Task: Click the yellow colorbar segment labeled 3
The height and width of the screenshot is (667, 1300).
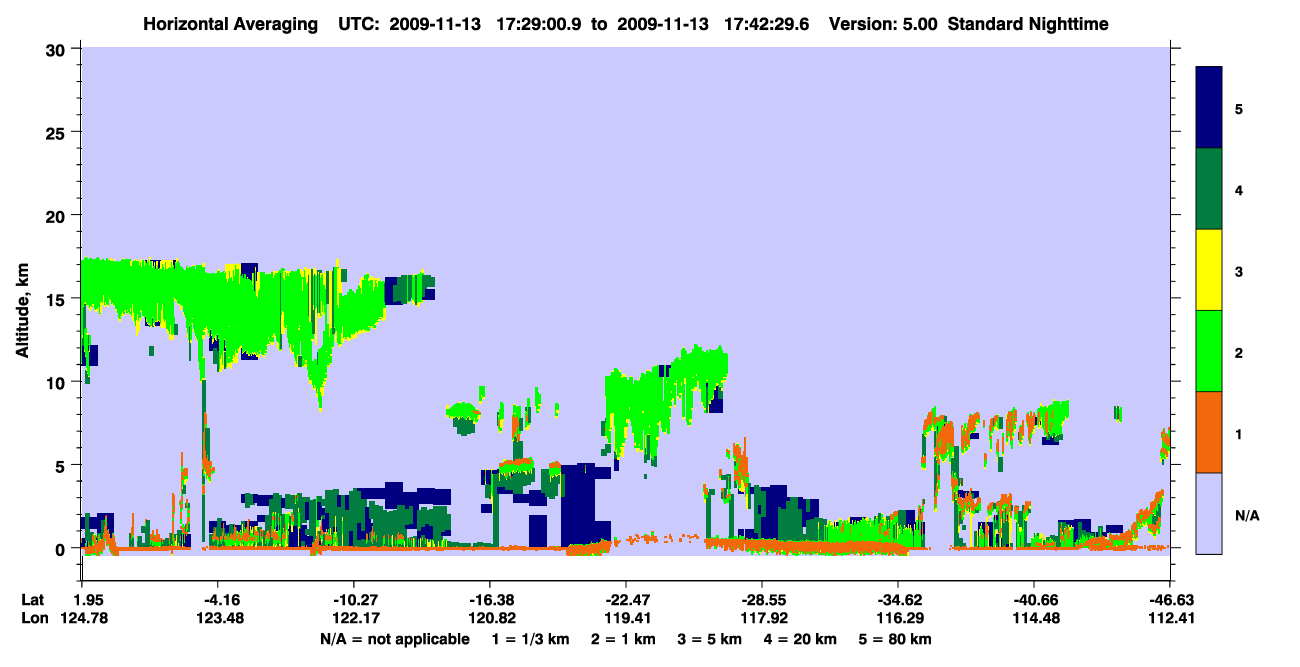Action: point(1209,270)
